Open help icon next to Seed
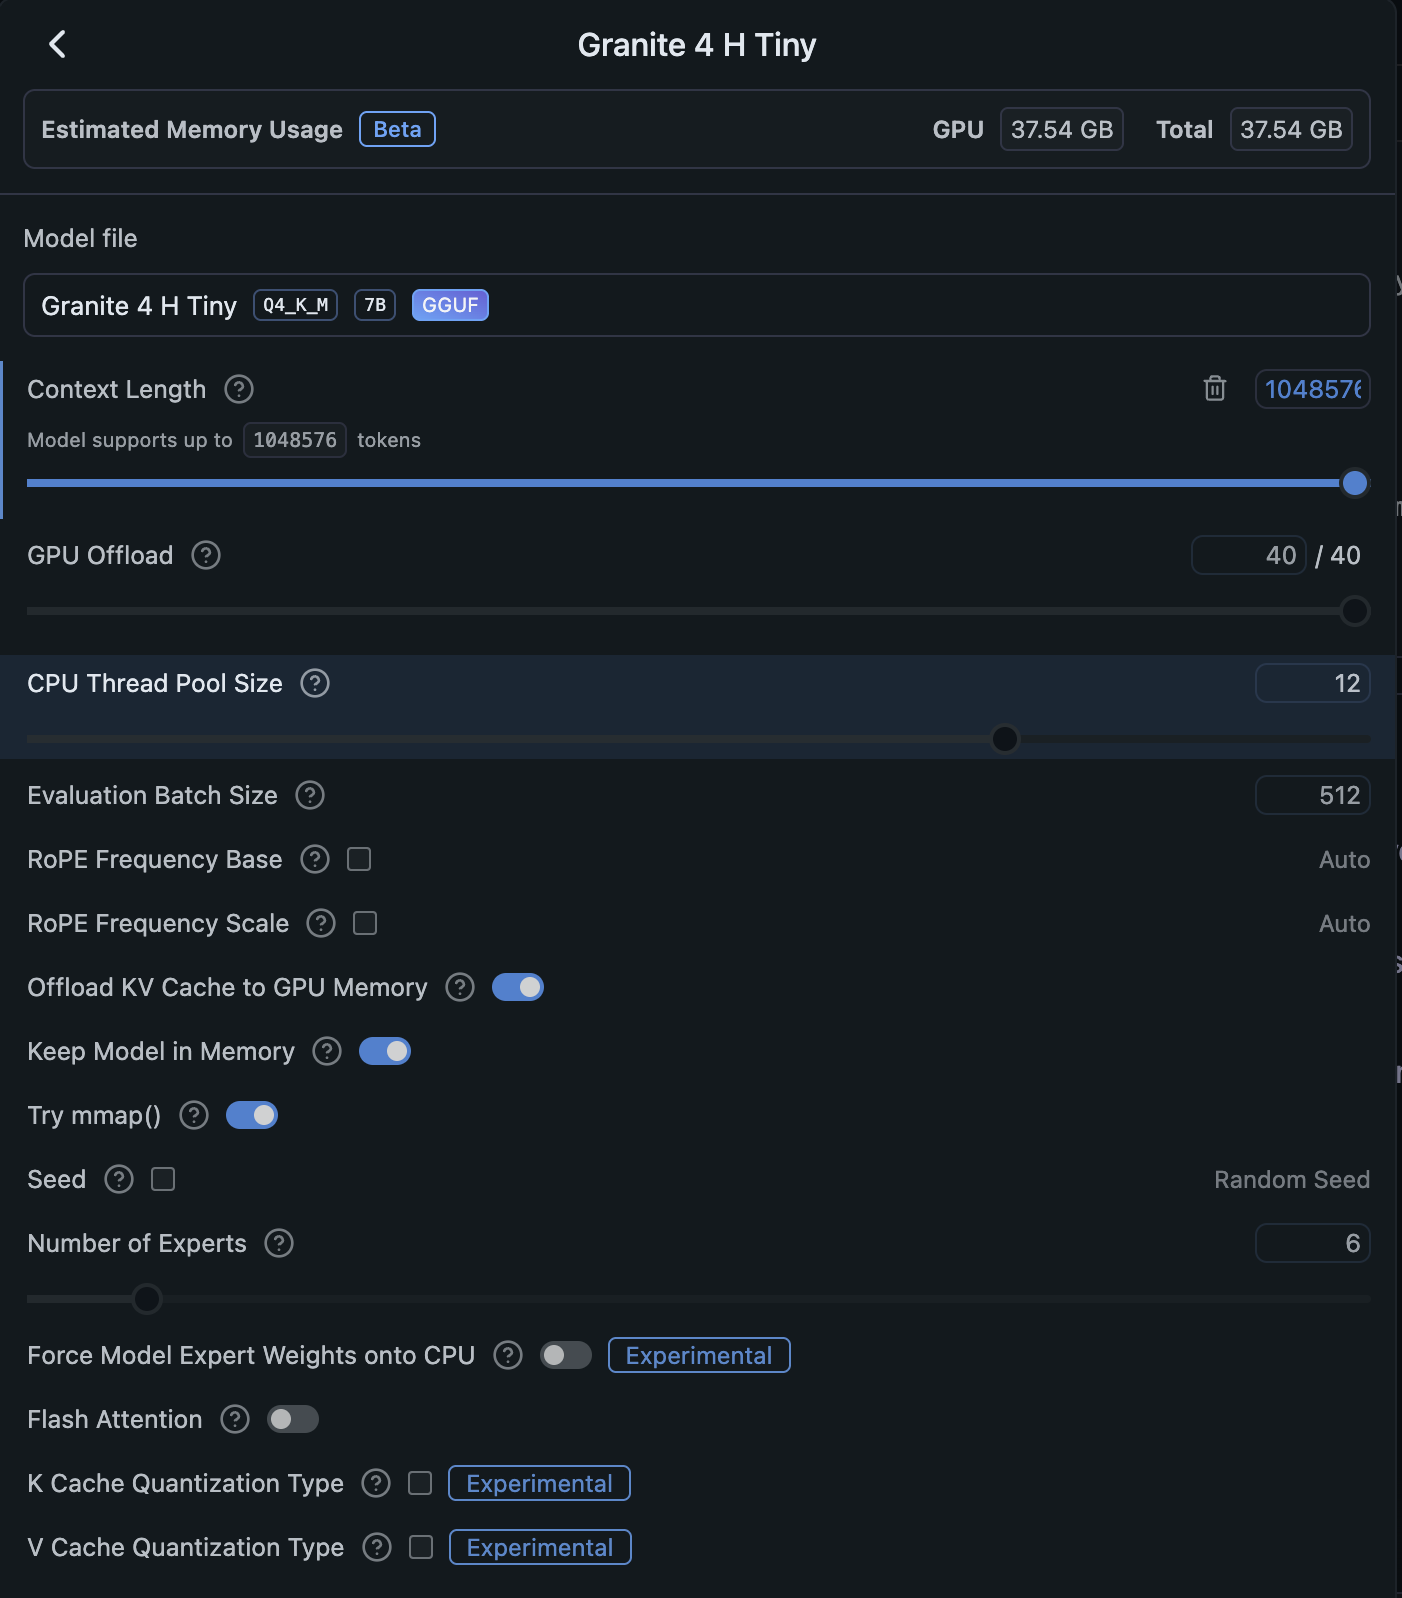 119,1179
